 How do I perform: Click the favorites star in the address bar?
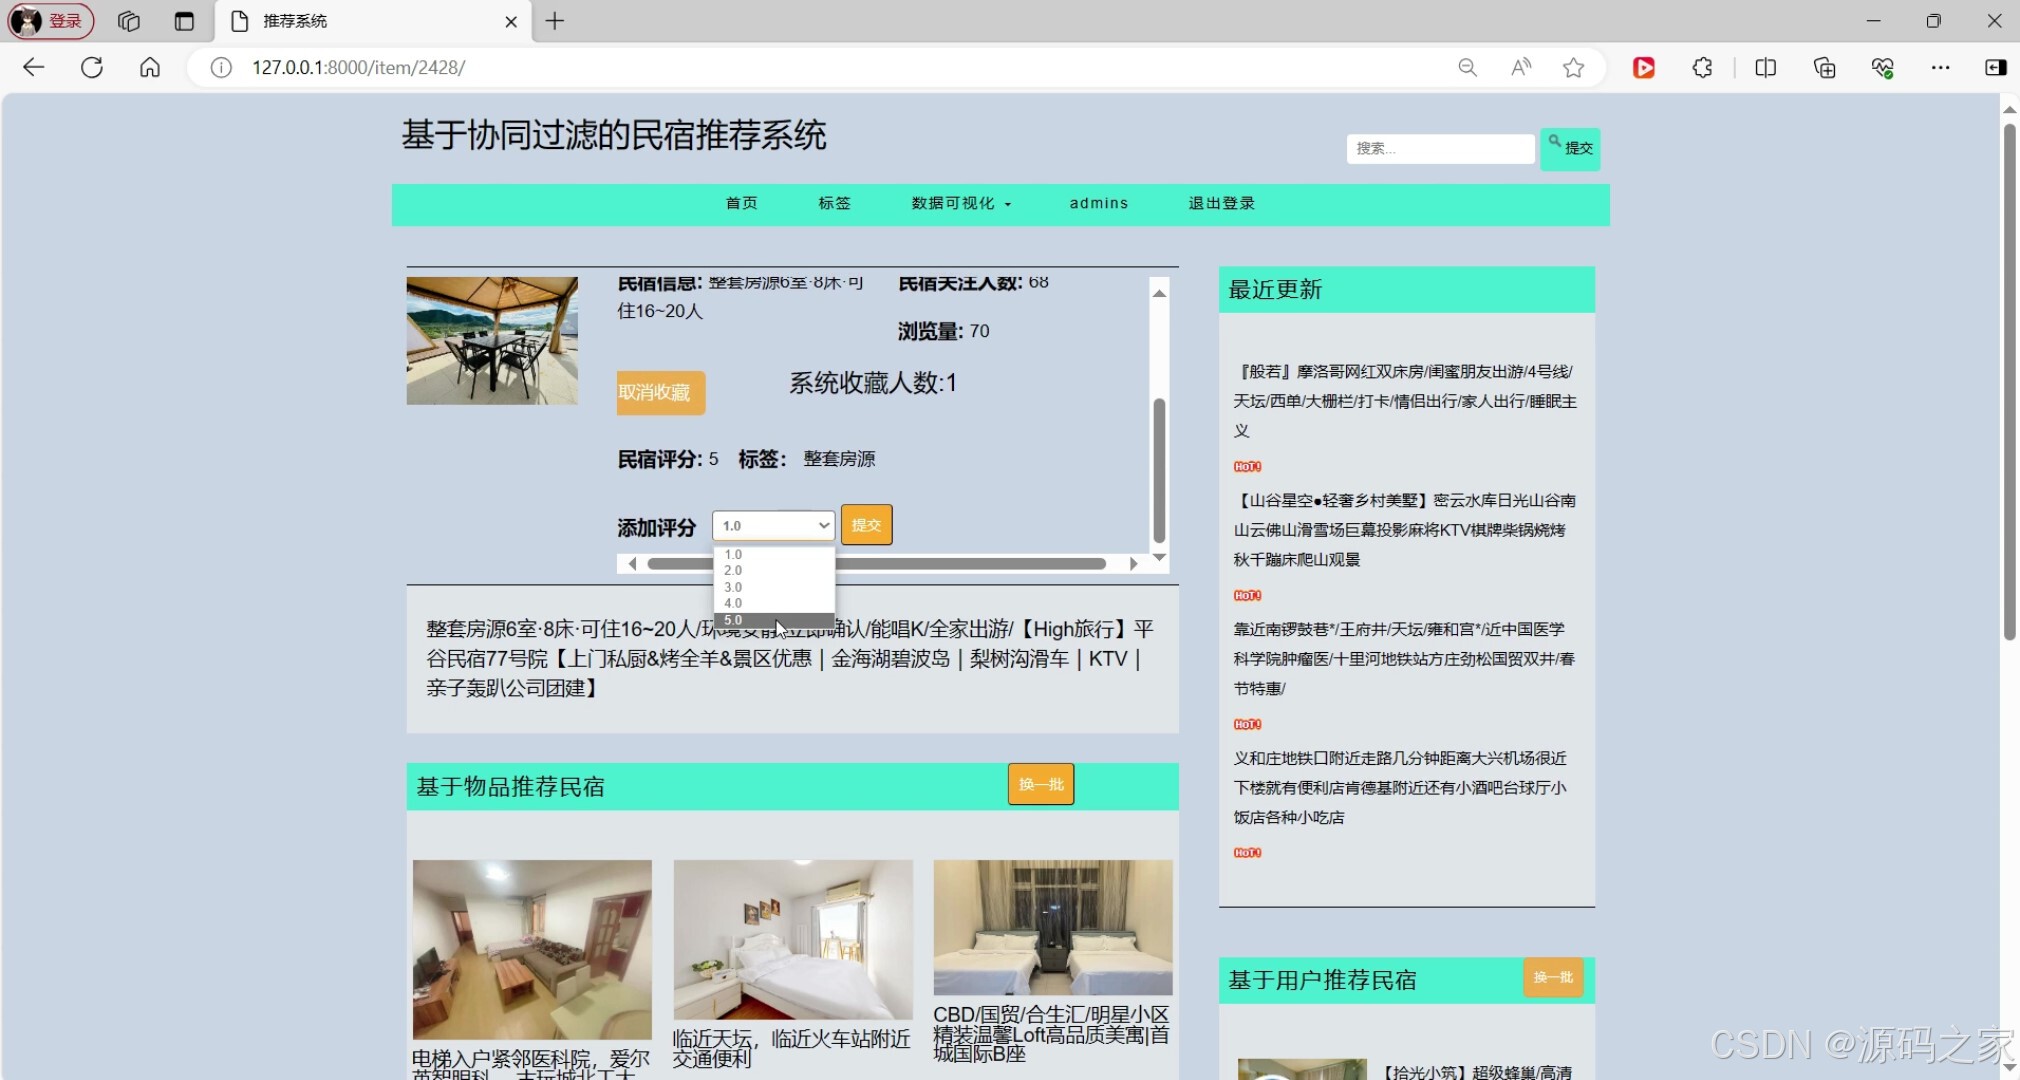click(1573, 67)
